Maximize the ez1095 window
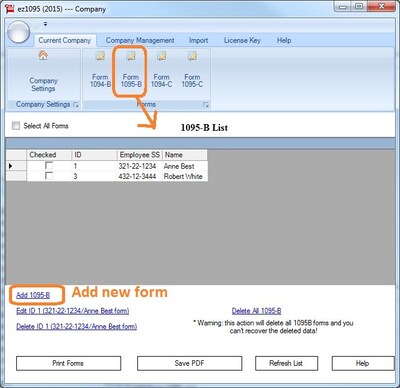Viewport: 400px width, 388px height. click(359, 6)
